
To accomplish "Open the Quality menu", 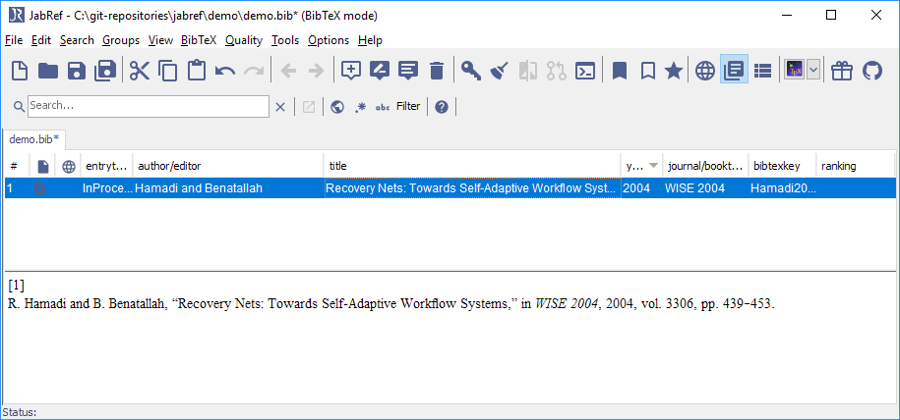I will [243, 40].
